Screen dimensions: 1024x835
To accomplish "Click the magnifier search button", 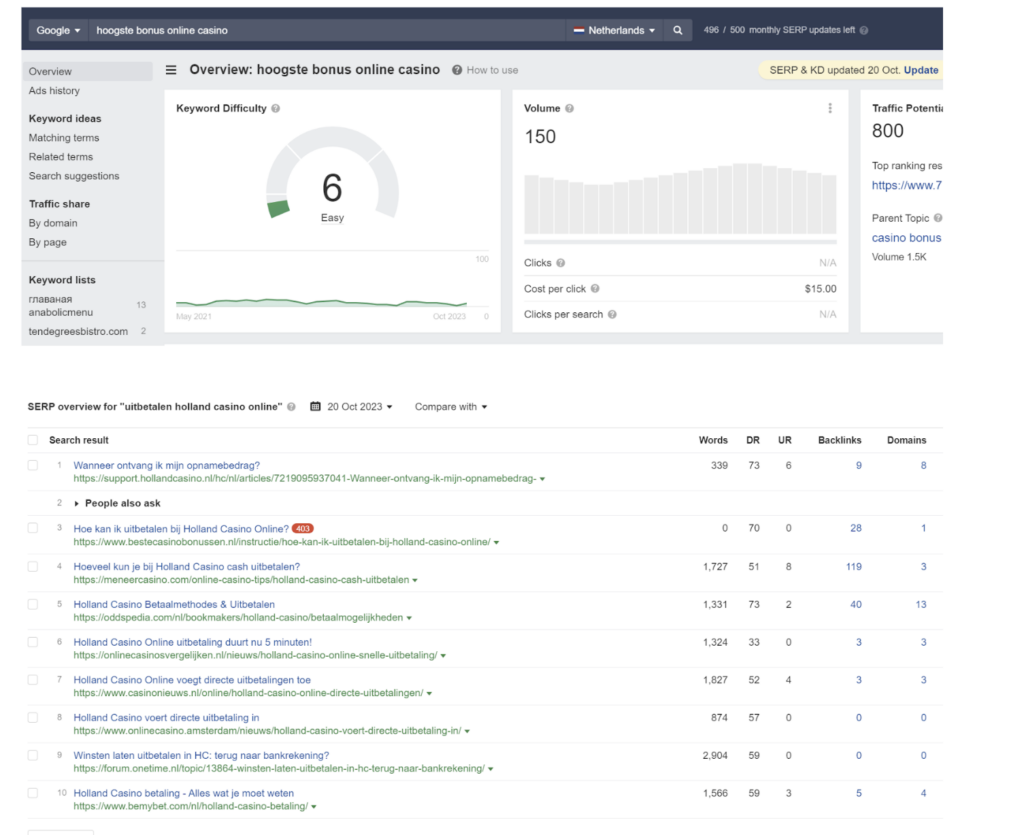I will [x=678, y=30].
